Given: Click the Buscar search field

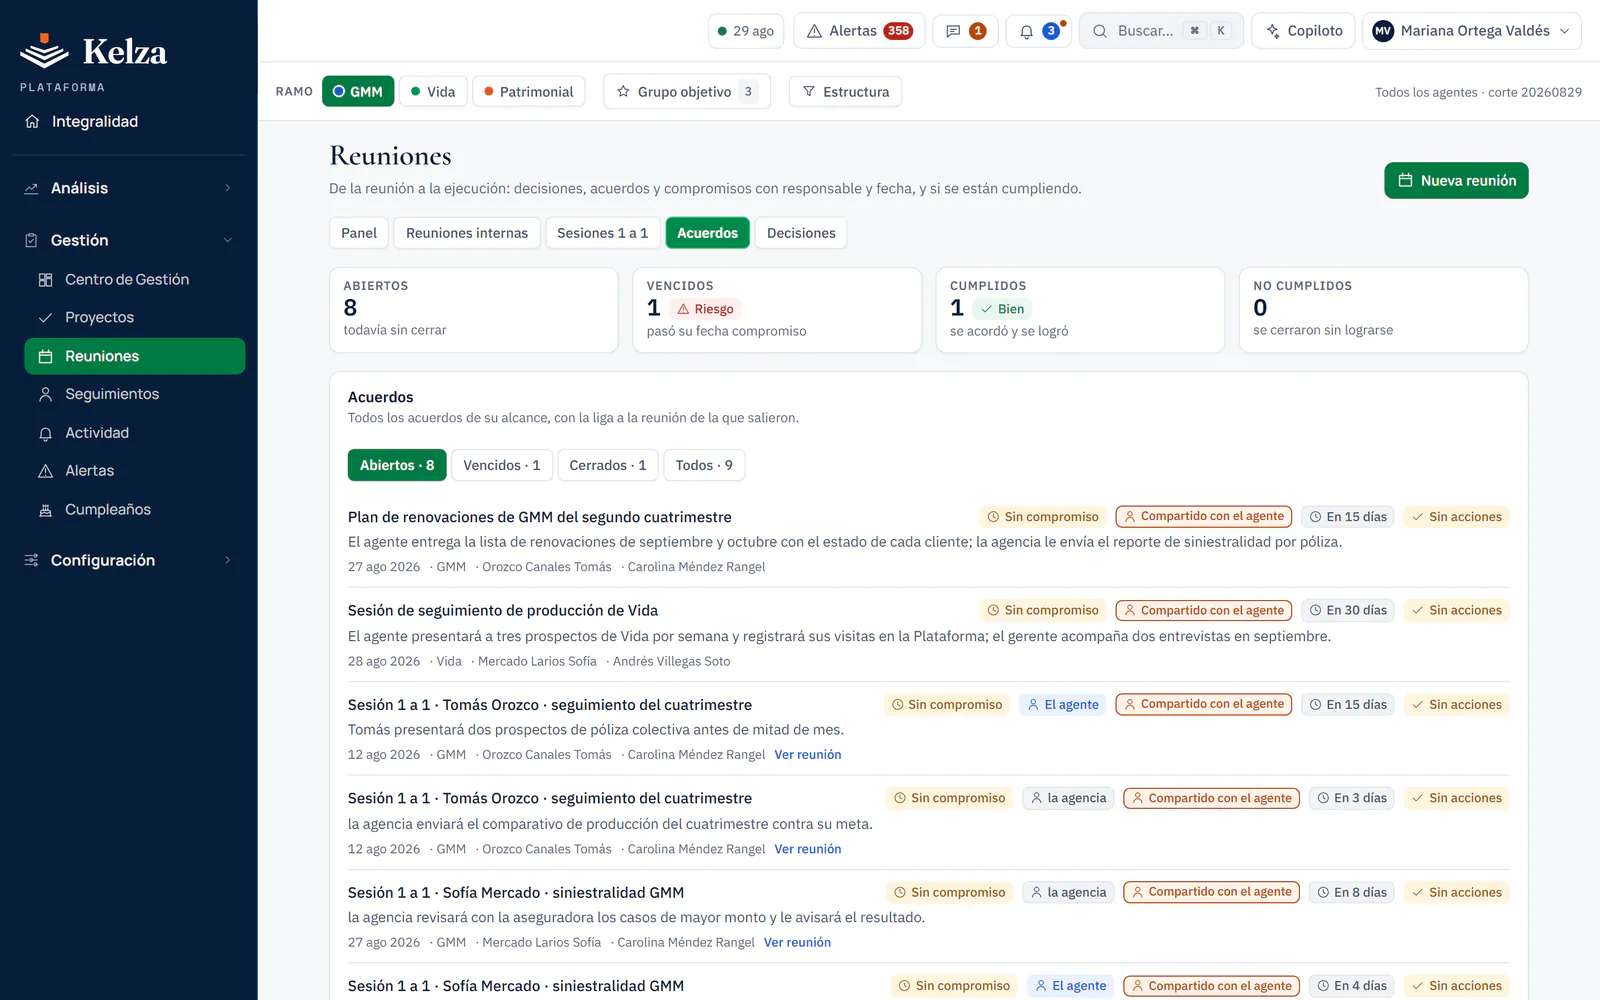Looking at the screenshot, I should 1161,31.
